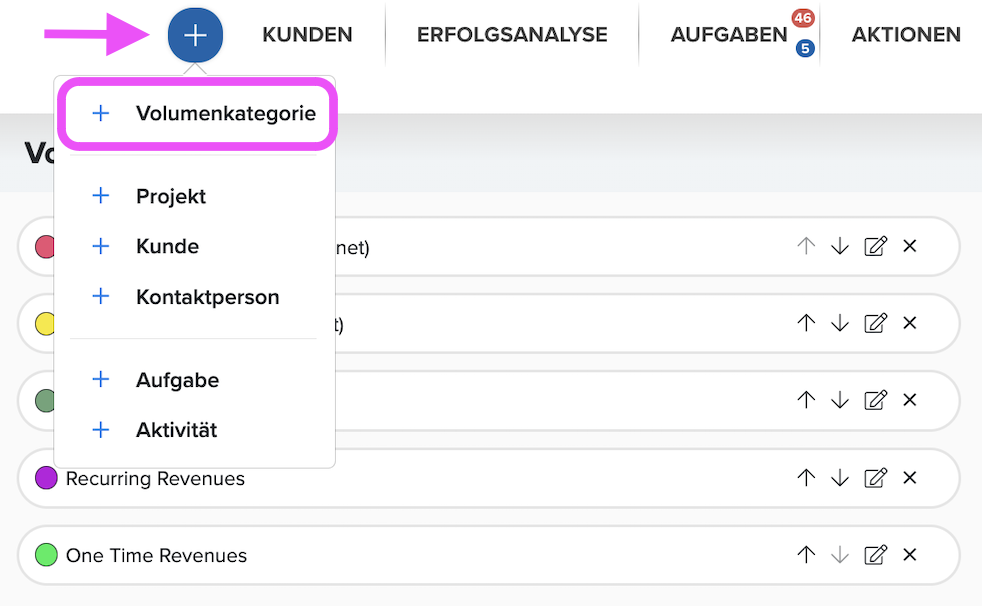Viewport: 982px width, 606px height.
Task: Open the KUNDEN tab
Action: 307,34
